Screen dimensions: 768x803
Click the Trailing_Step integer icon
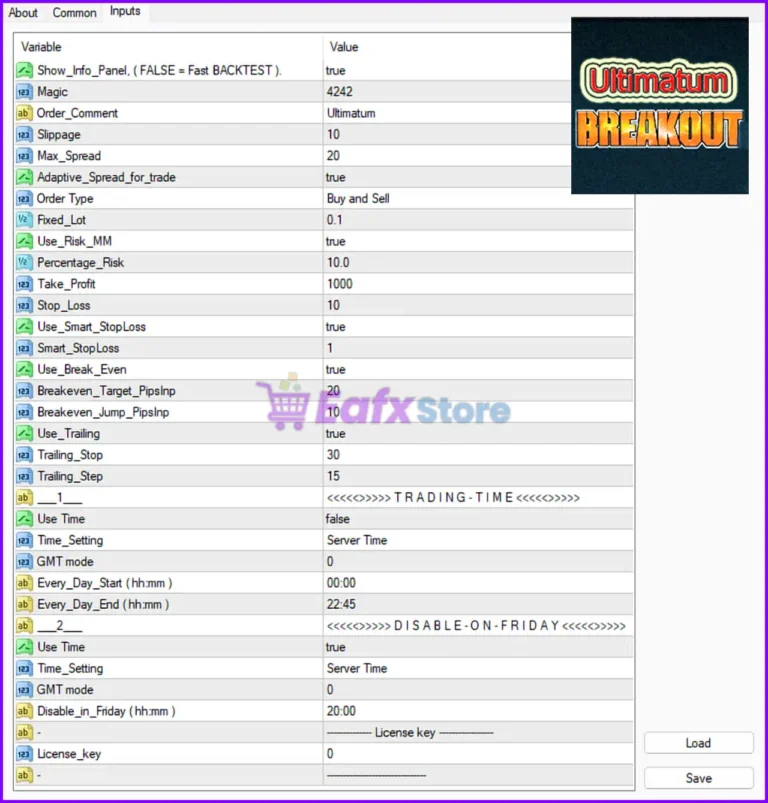pyautogui.click(x=24, y=476)
